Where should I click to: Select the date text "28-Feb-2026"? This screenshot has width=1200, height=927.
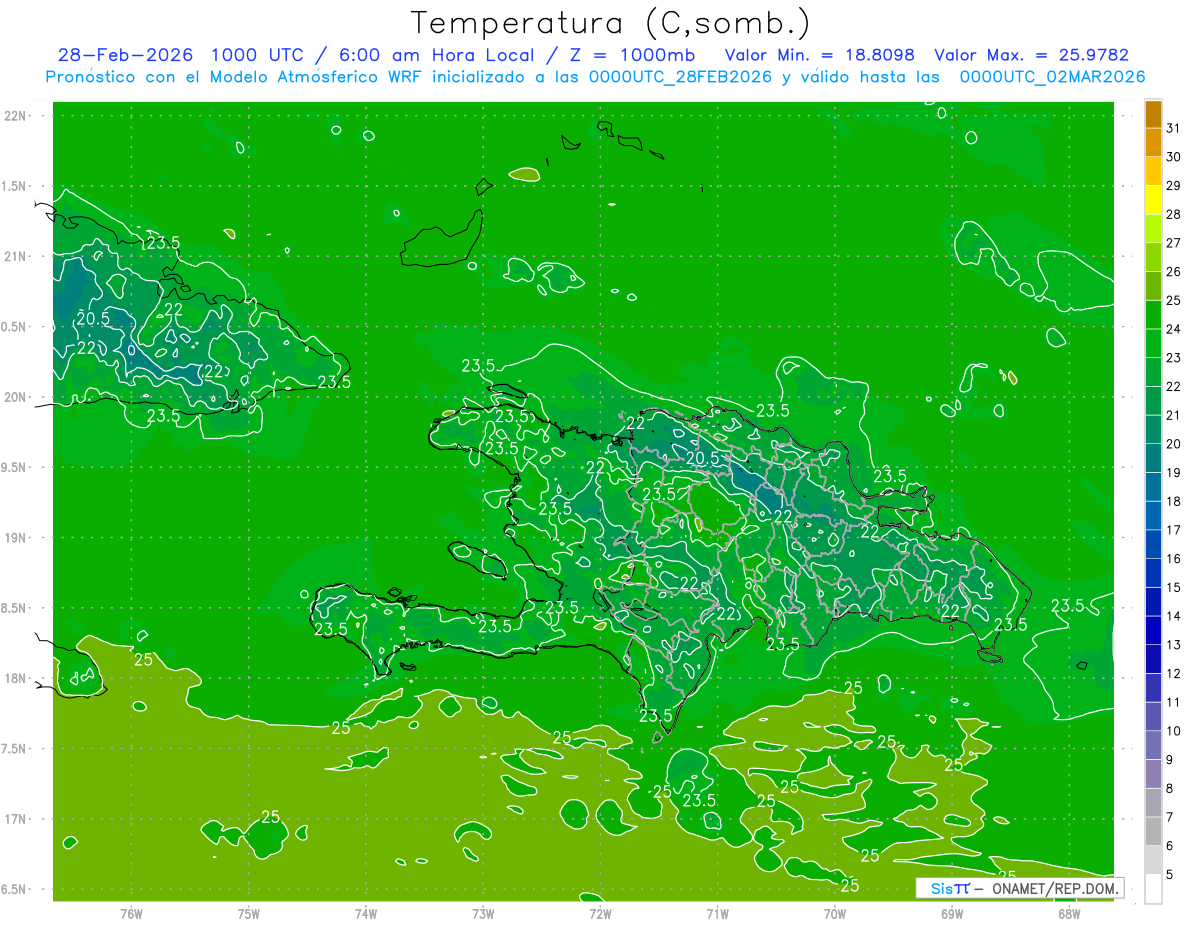[x=124, y=55]
